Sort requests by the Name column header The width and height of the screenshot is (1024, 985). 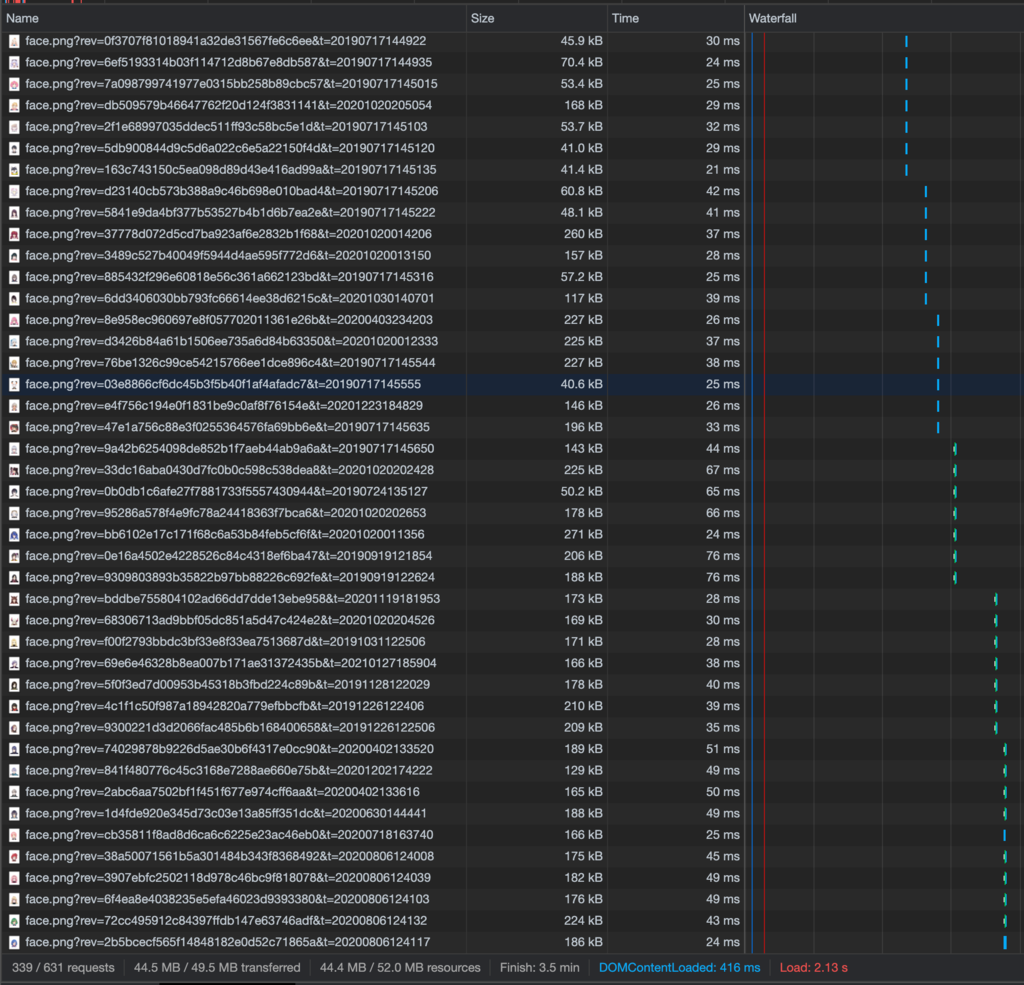[23, 18]
